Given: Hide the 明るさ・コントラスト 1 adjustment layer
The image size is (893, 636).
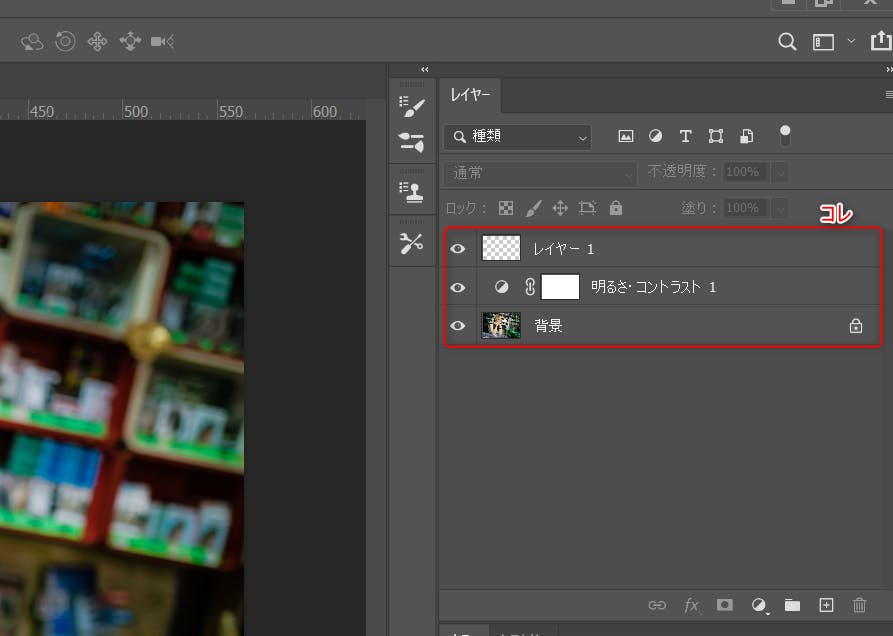Looking at the screenshot, I should point(458,287).
